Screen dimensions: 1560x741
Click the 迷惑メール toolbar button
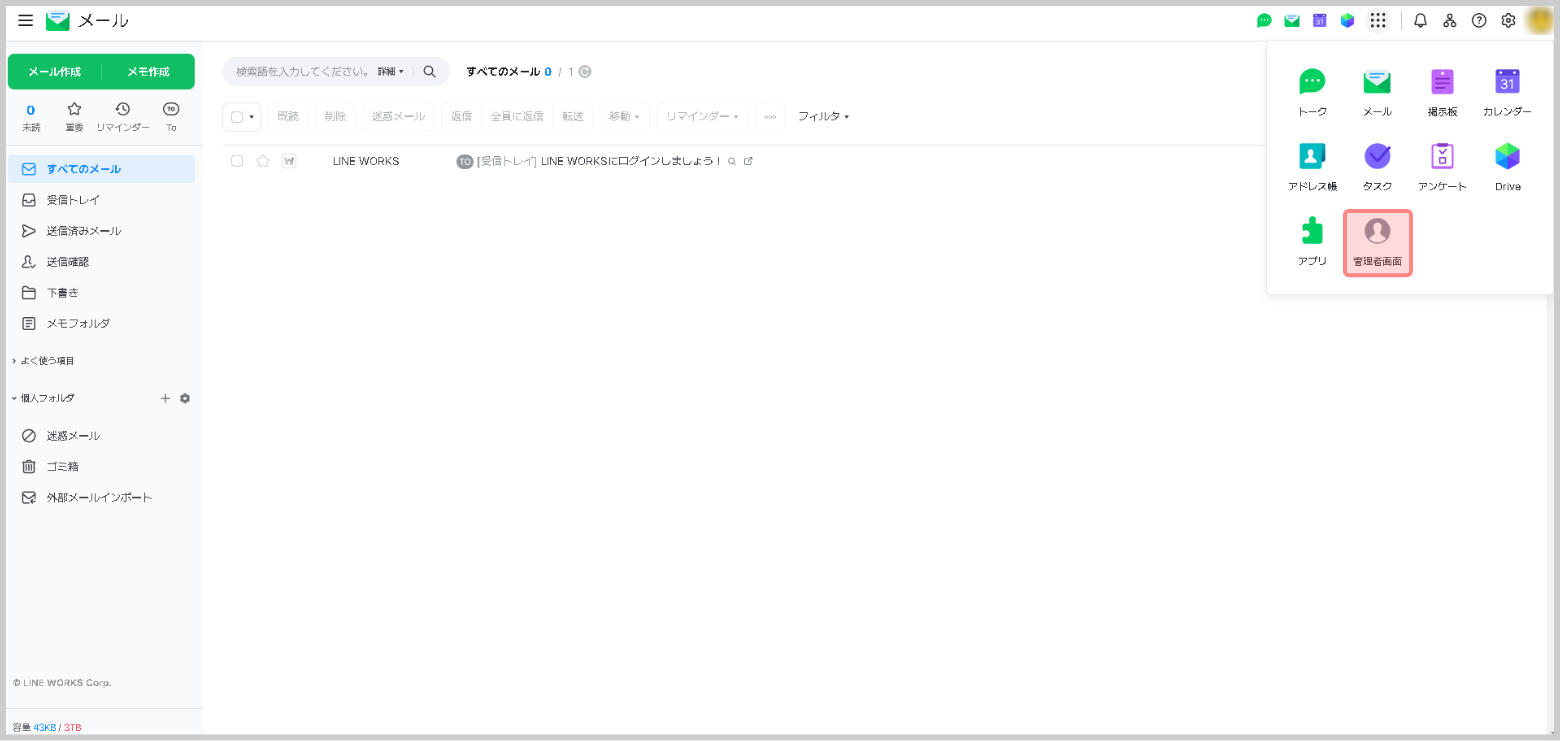(x=398, y=117)
